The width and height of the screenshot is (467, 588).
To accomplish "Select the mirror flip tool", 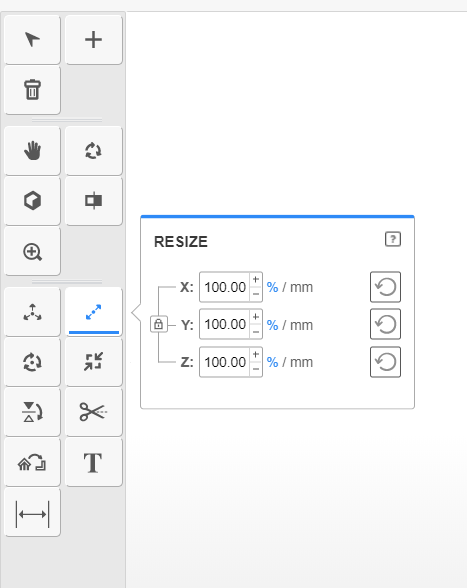I will 32,412.
